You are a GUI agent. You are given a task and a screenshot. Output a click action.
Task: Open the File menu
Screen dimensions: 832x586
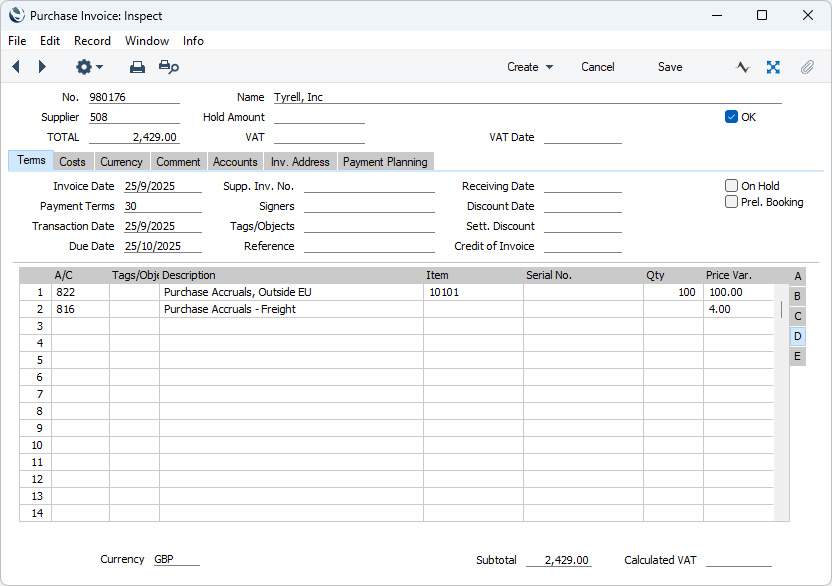point(17,41)
